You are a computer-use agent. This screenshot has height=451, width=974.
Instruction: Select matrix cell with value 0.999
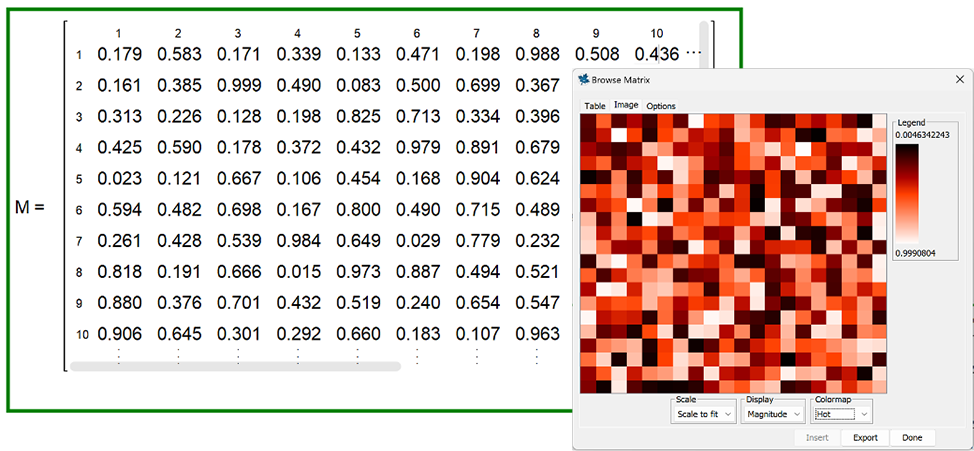point(237,86)
